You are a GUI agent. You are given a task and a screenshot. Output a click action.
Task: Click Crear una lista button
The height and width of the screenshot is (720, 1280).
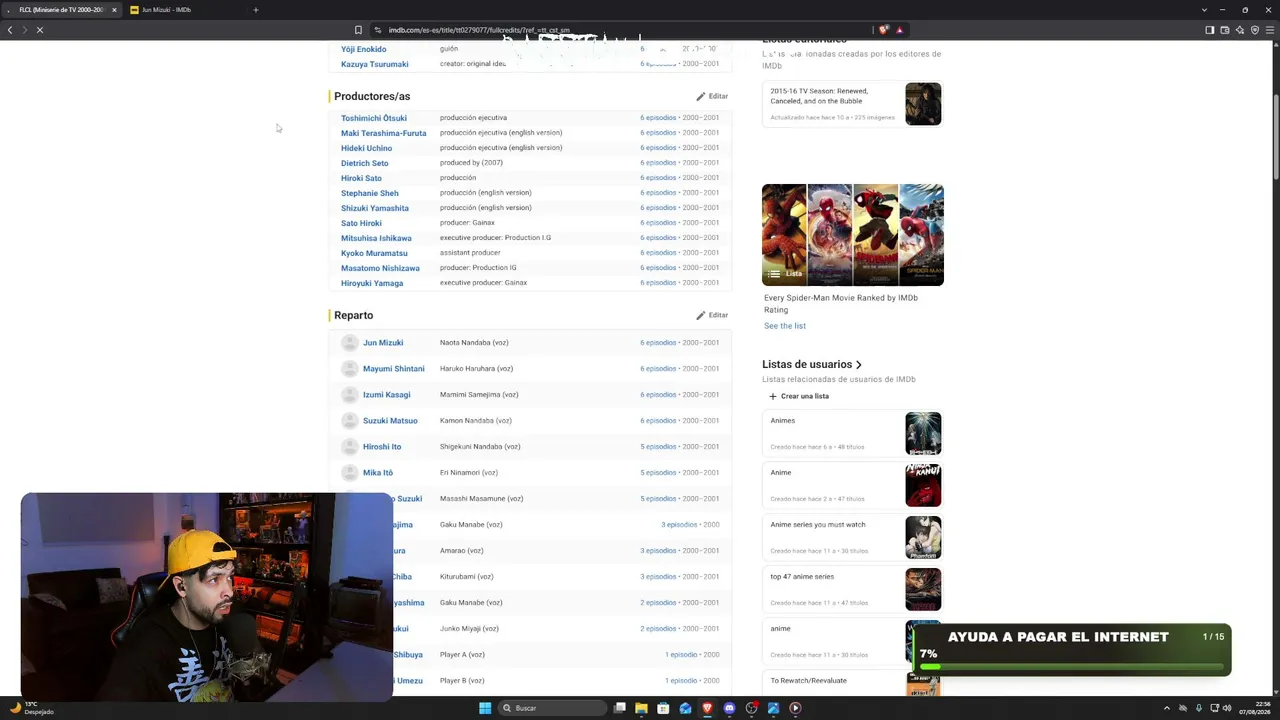[x=799, y=396]
